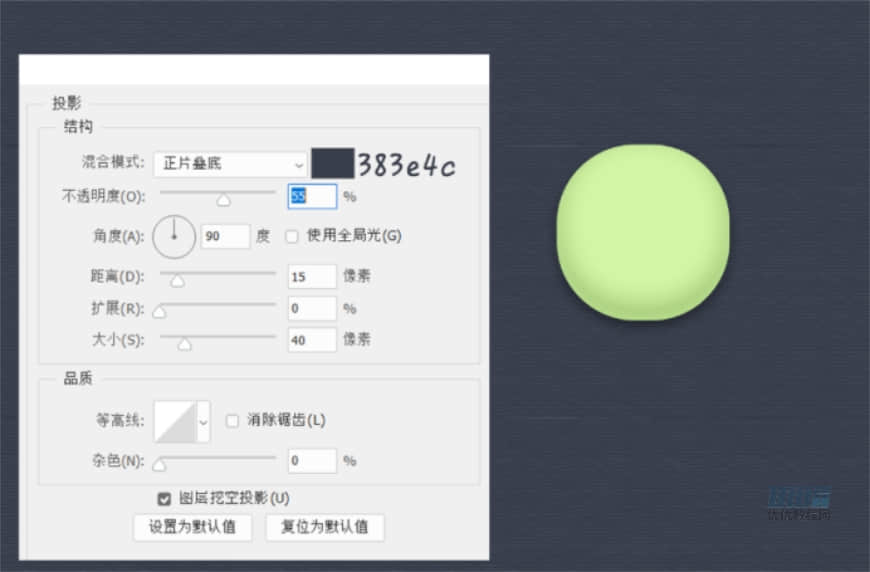Enable the 消除锯齿 anti-alias checkbox

pyautogui.click(x=232, y=421)
